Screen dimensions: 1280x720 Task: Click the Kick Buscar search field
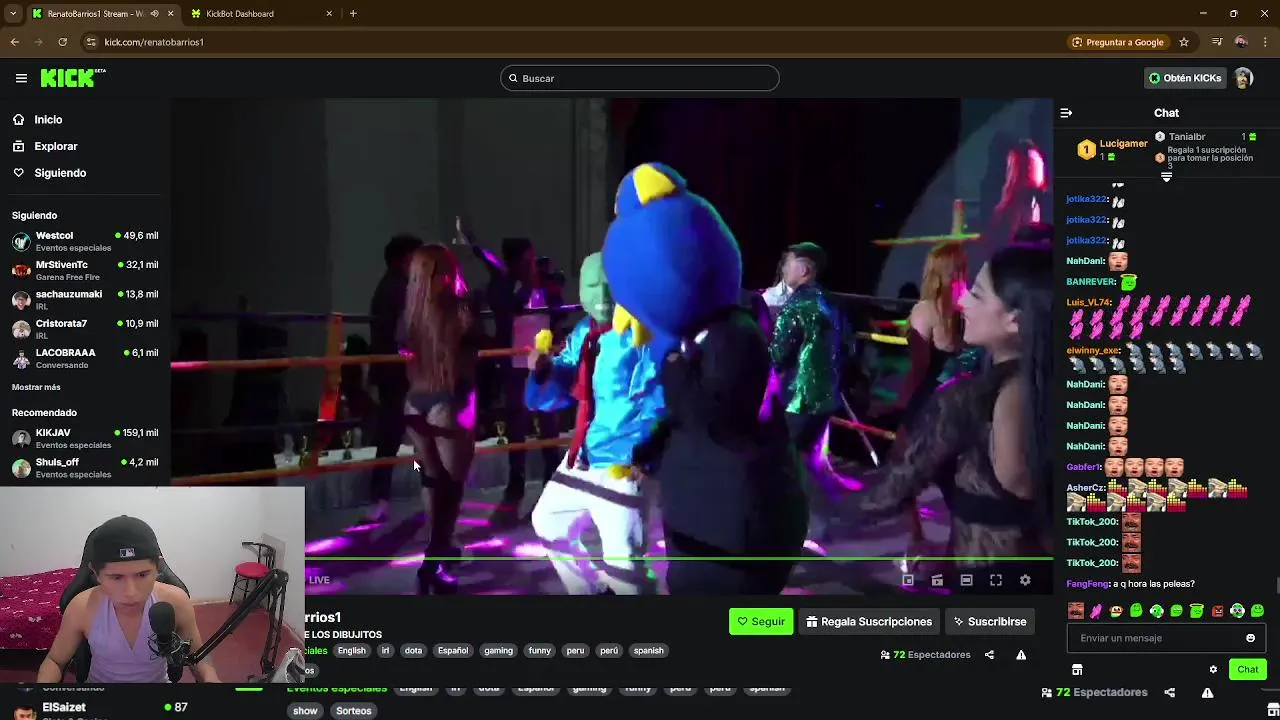[640, 78]
